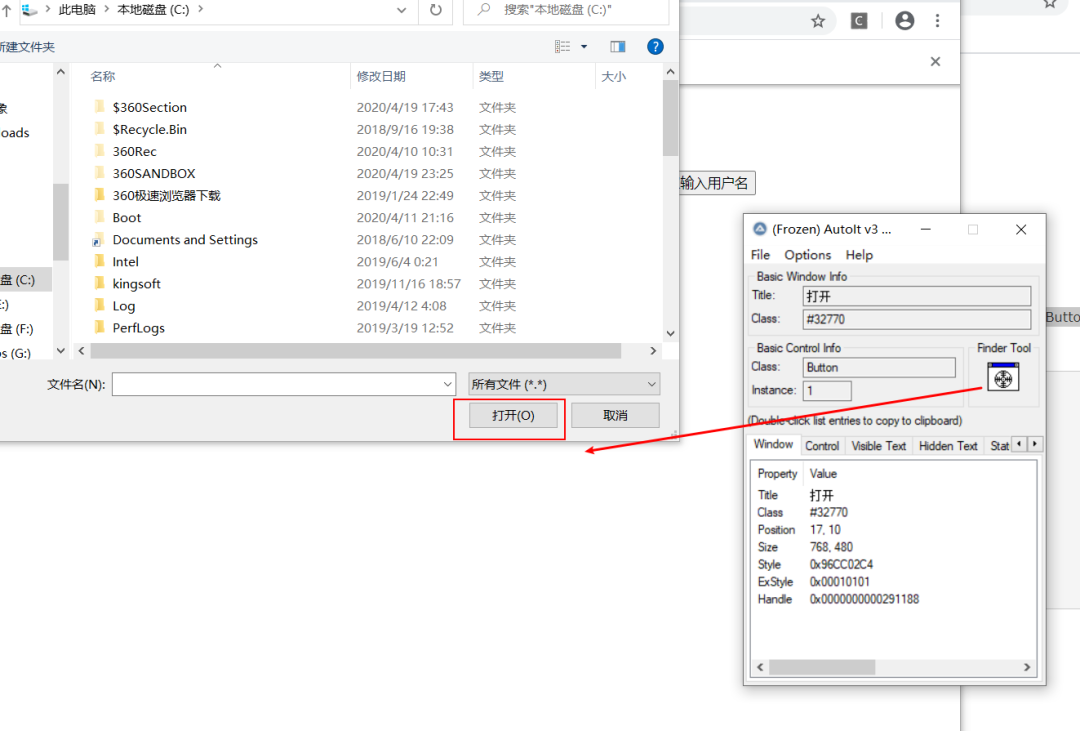Screen dimensions: 1080x731
Task: Click the view layout icon
Action: pyautogui.click(x=563, y=46)
